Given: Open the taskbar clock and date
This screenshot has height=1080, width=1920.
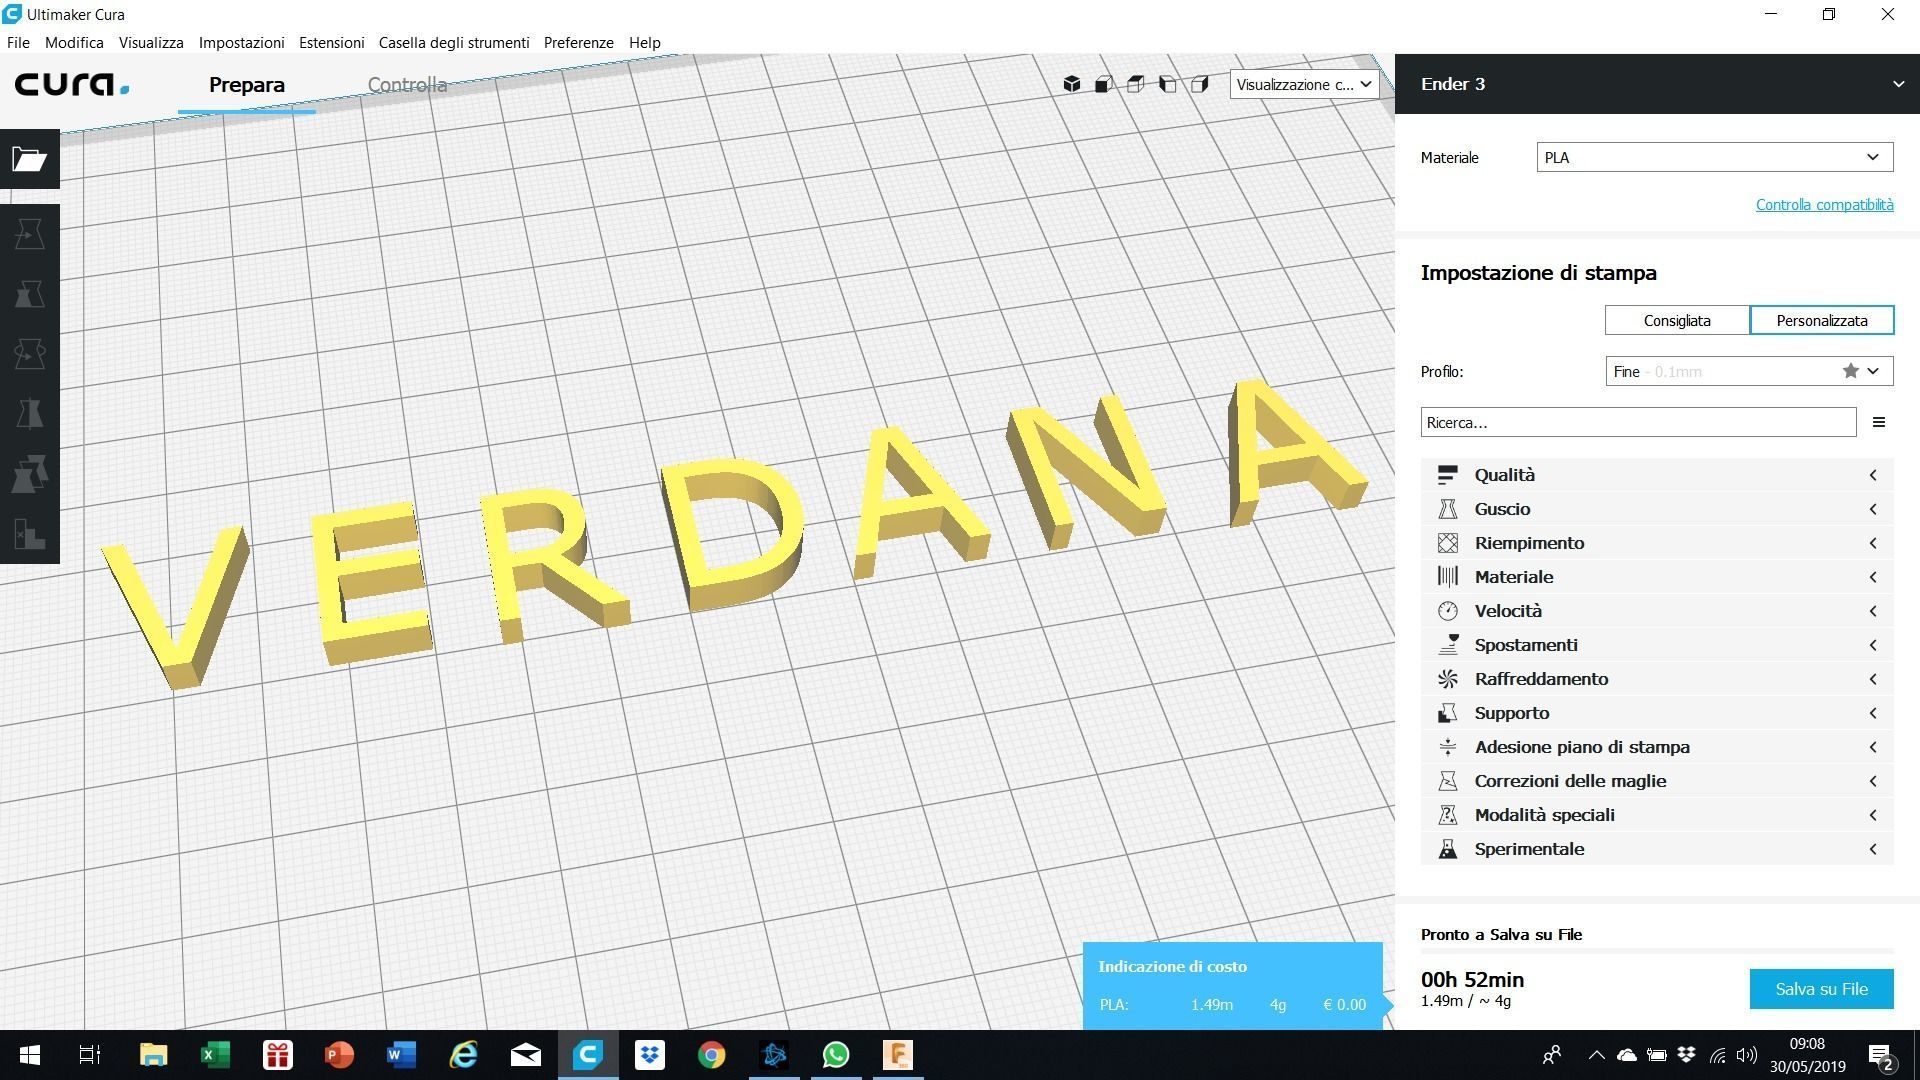Looking at the screenshot, I should pyautogui.click(x=1807, y=1055).
